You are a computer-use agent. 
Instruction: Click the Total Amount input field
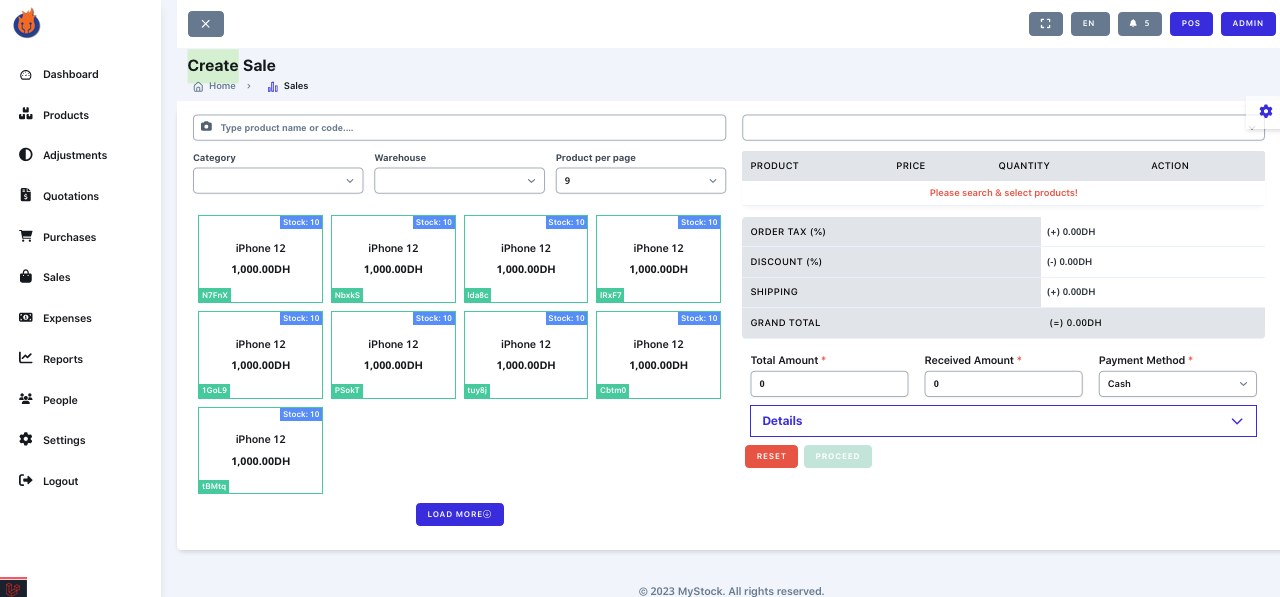click(x=829, y=384)
